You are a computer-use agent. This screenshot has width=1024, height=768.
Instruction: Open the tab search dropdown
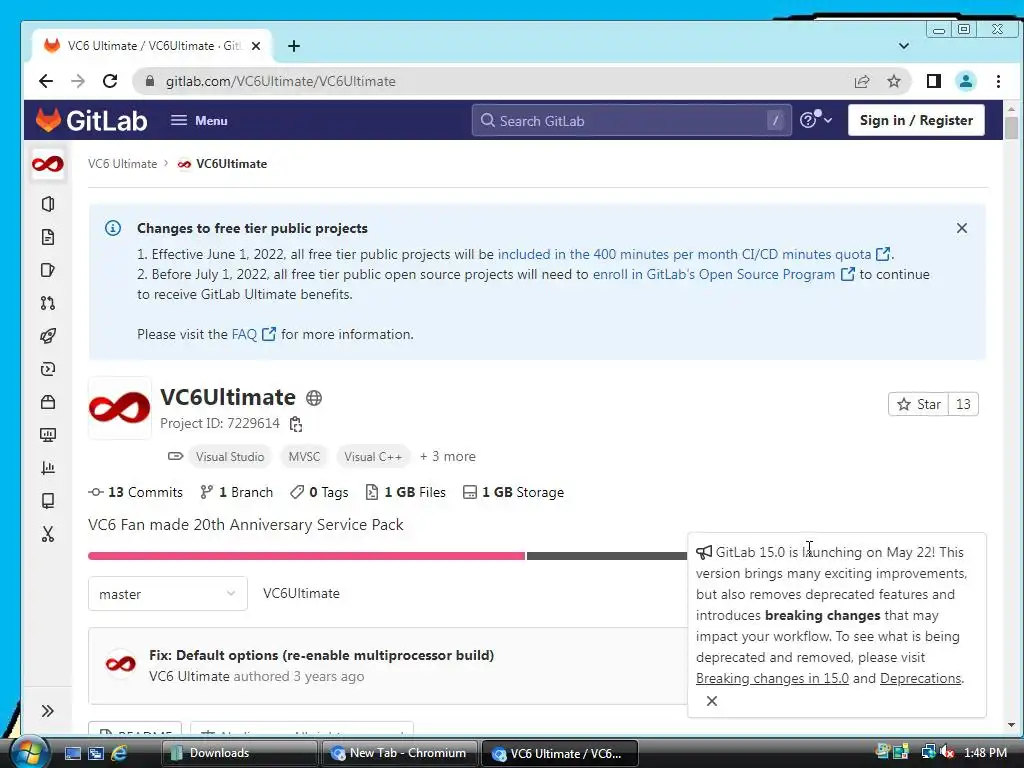tap(904, 46)
